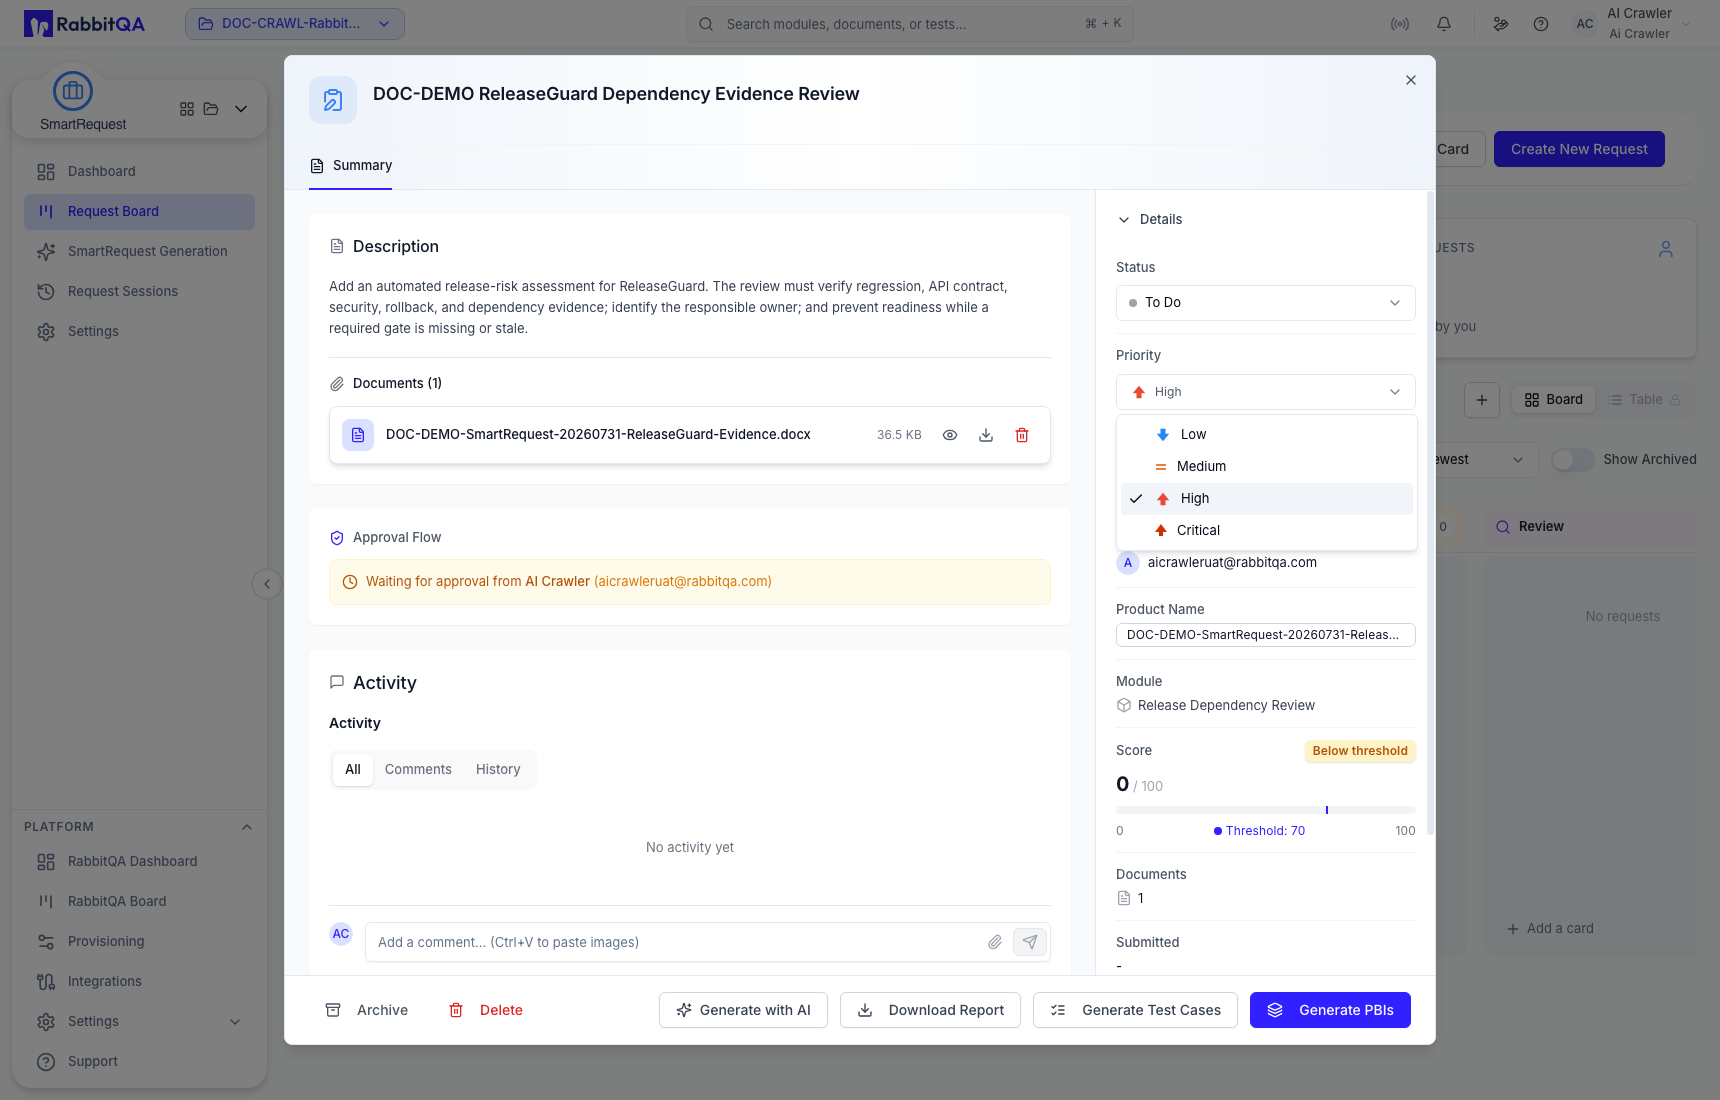
Task: Click Generate Test Cases button
Action: (x=1135, y=1010)
